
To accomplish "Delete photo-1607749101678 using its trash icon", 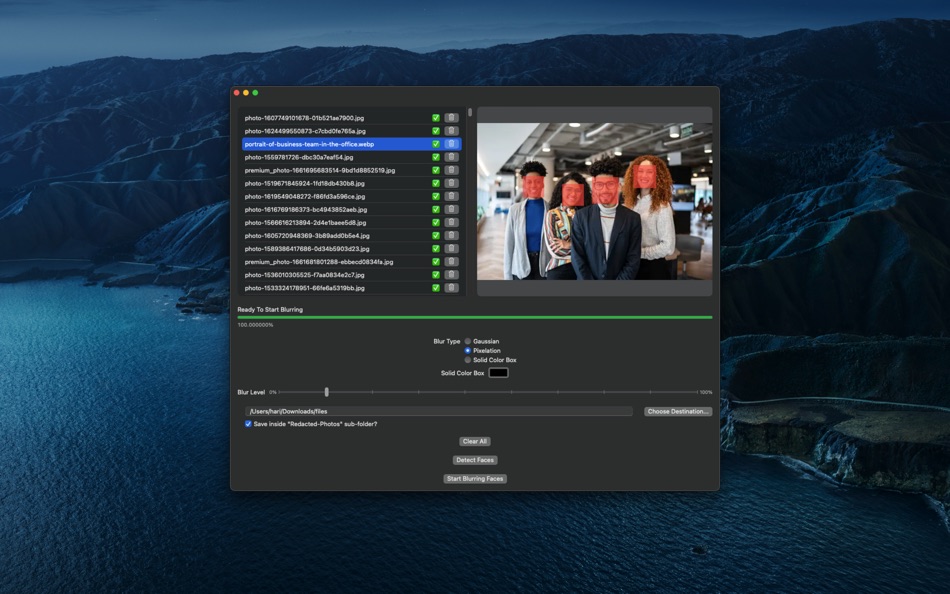I will 451,118.
